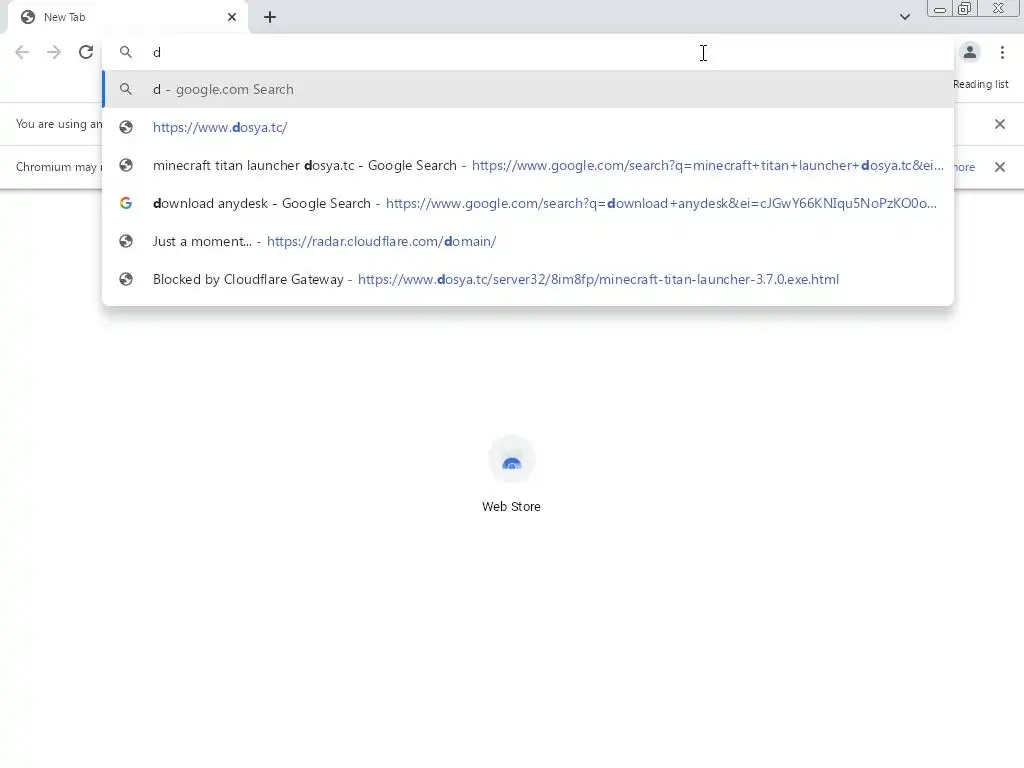Select the New Tab tab
The height and width of the screenshot is (768, 1024).
[127, 17]
